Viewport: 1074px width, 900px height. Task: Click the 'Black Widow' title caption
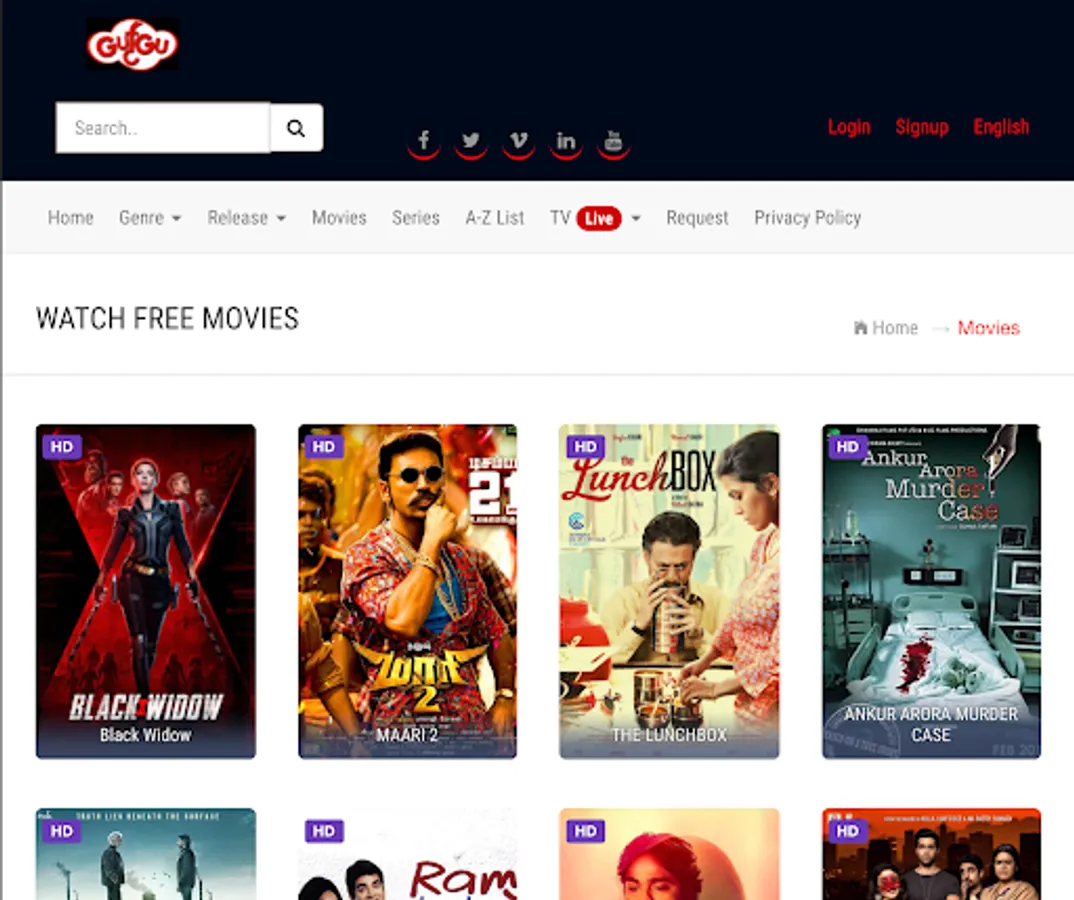tap(145, 735)
